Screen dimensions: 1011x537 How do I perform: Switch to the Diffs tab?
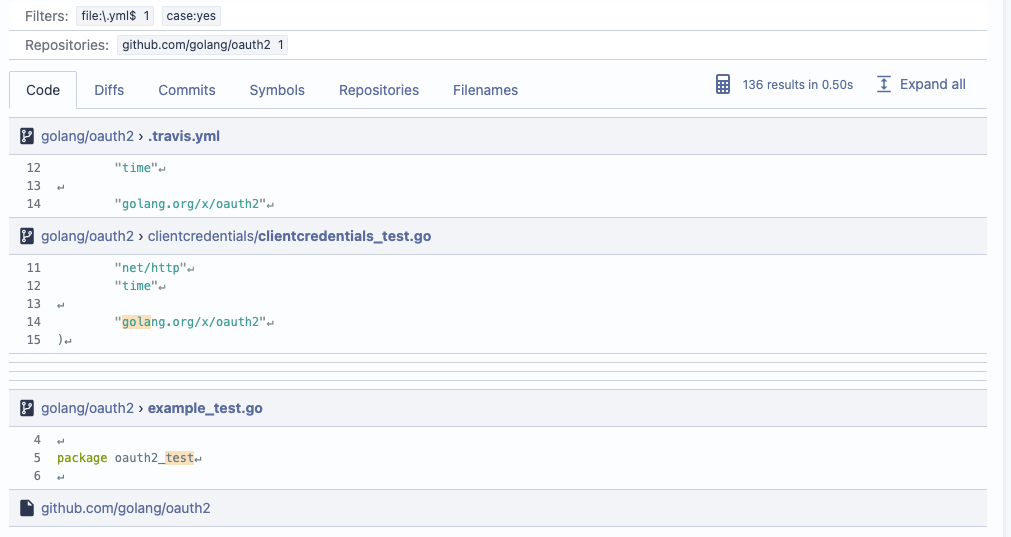(x=109, y=90)
